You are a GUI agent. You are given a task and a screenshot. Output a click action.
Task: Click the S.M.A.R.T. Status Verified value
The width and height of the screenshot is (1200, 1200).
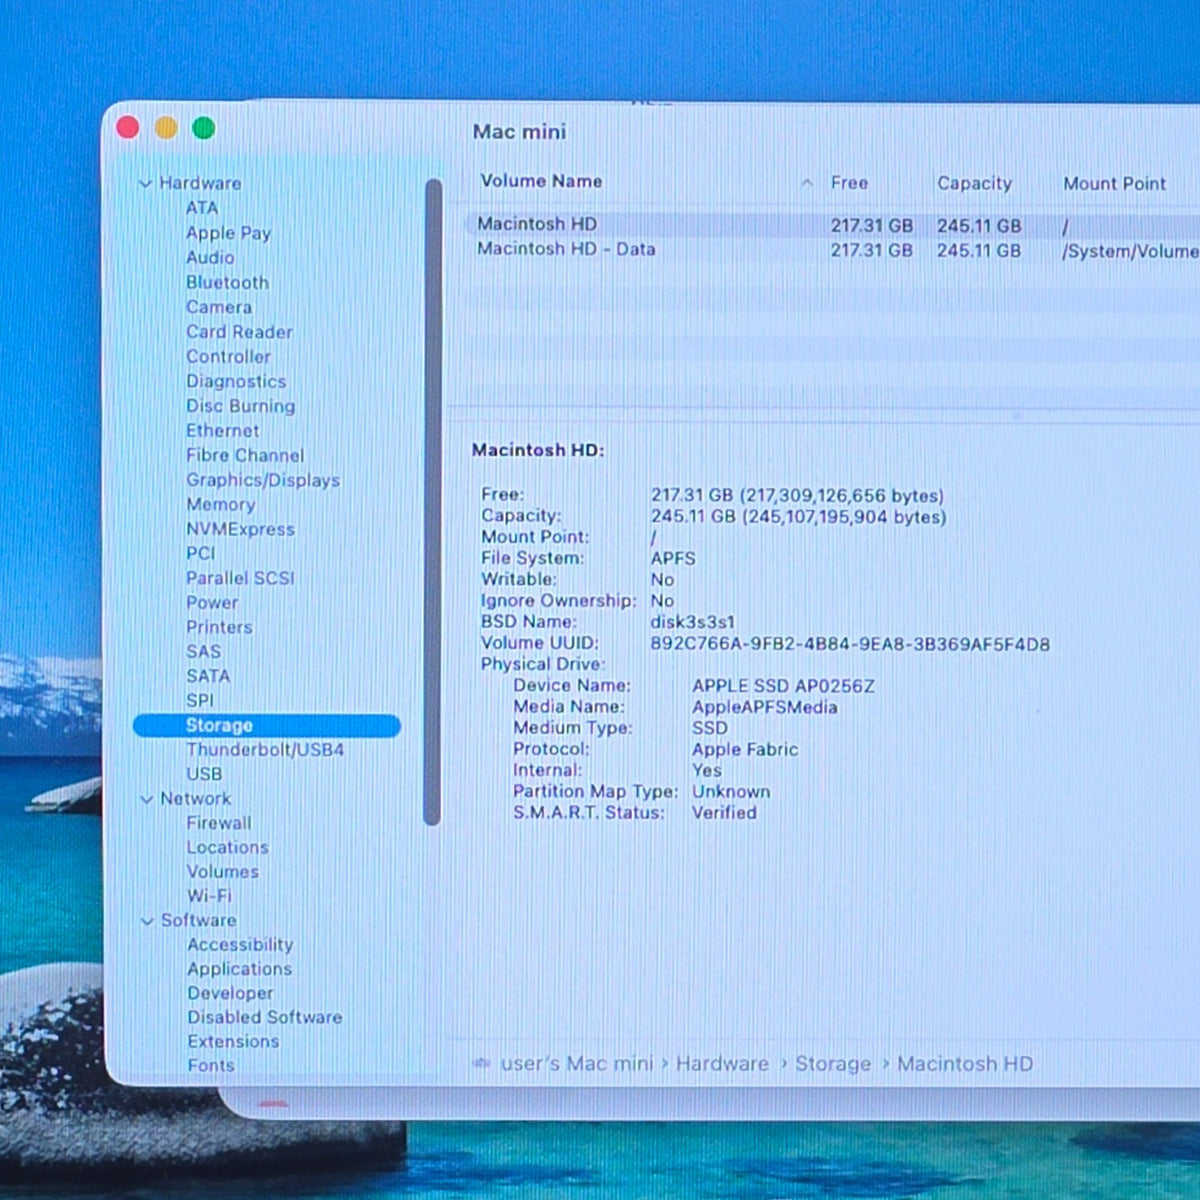coord(724,813)
